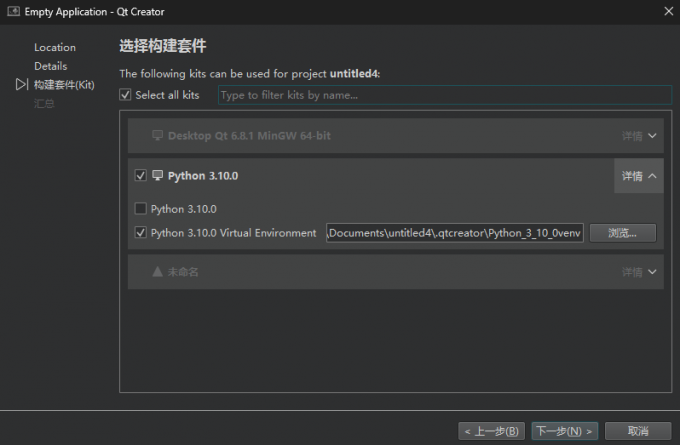Expand 详情 for the 未命名 kit
Screen dimensions: 680x445
(x=638, y=271)
